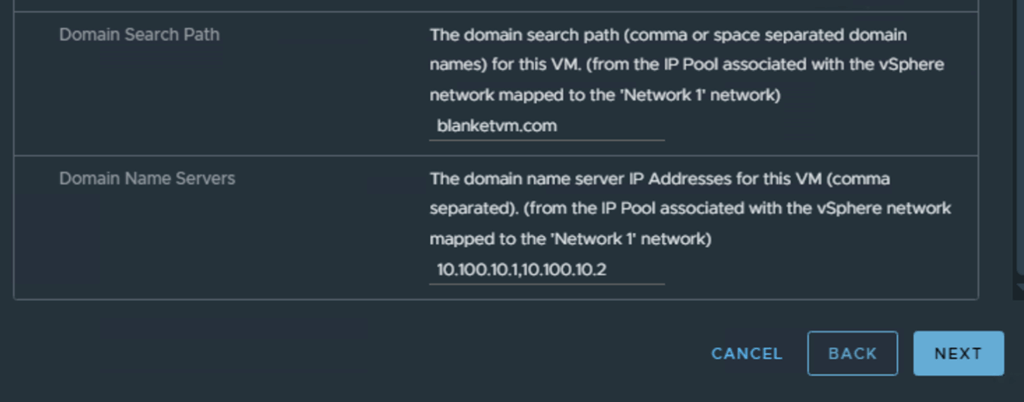Click the Domain Search Path label
This screenshot has height=402, width=1024.
tap(139, 35)
